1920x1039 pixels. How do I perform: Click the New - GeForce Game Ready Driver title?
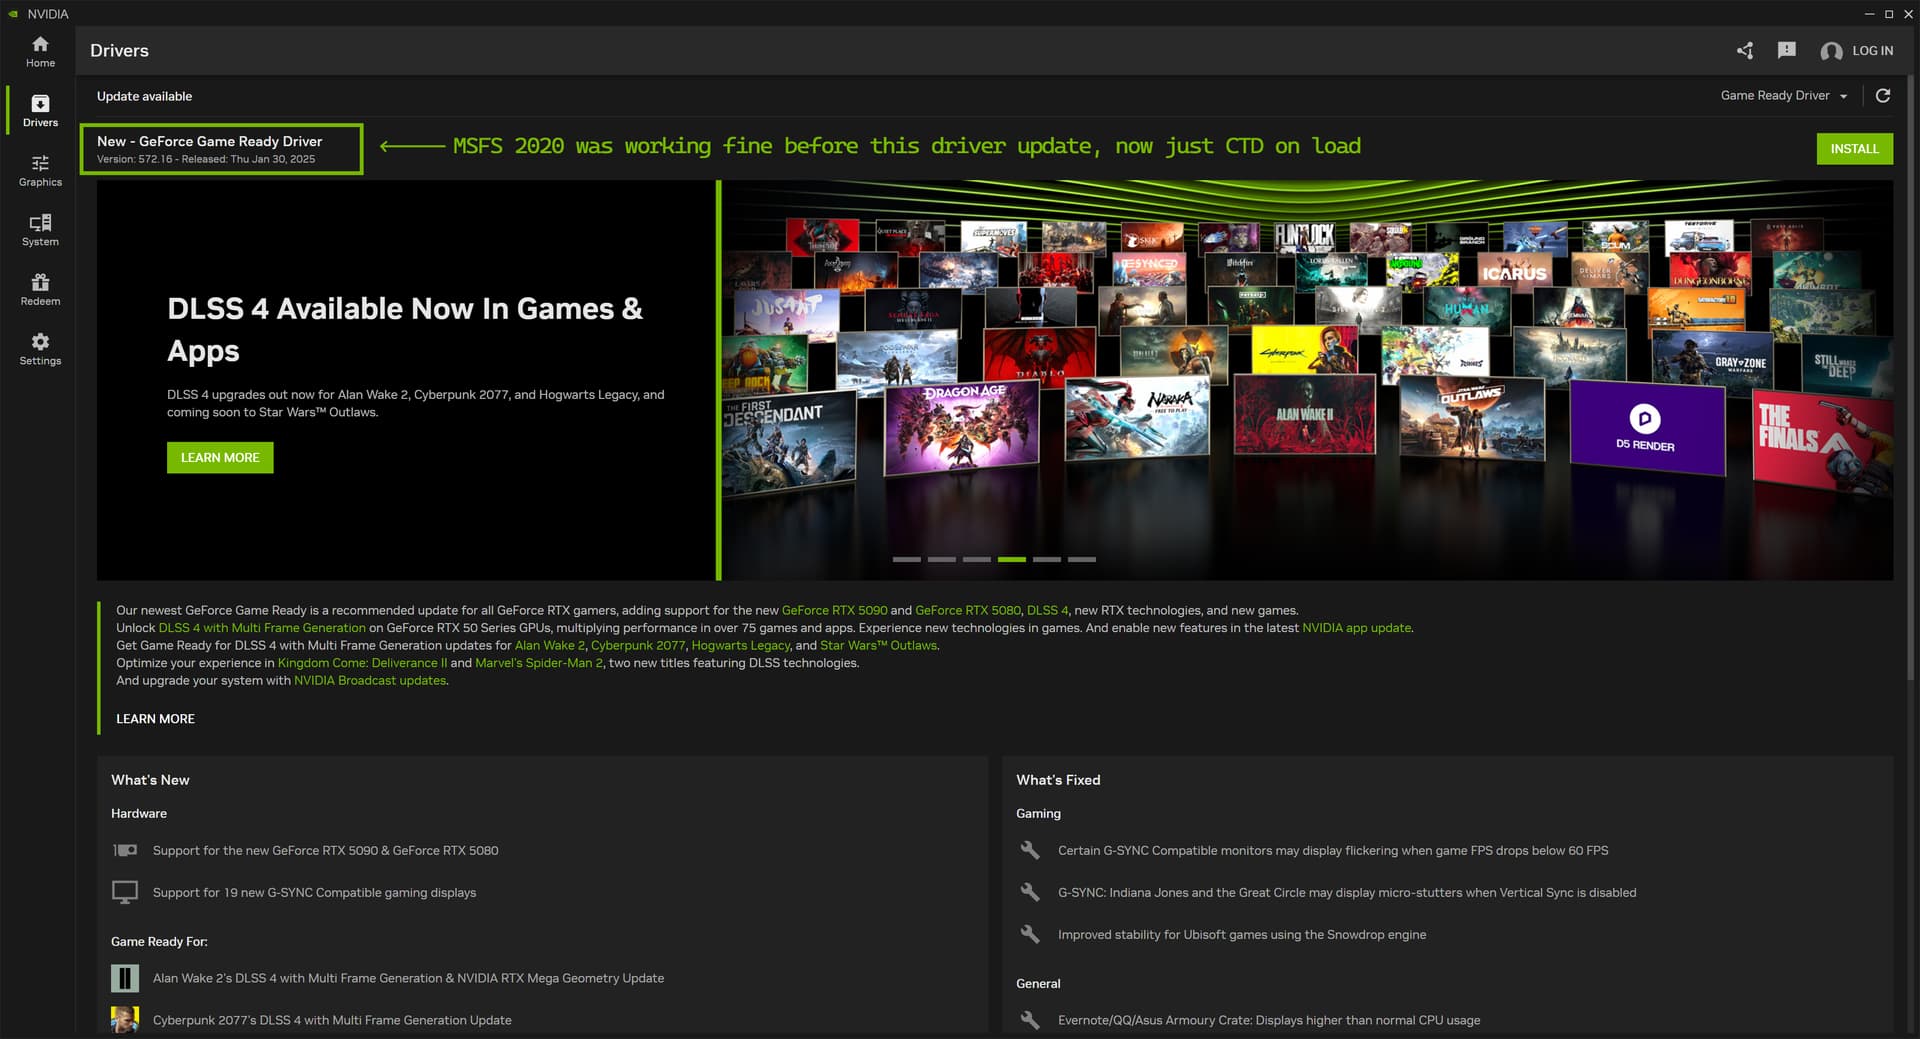(x=209, y=142)
